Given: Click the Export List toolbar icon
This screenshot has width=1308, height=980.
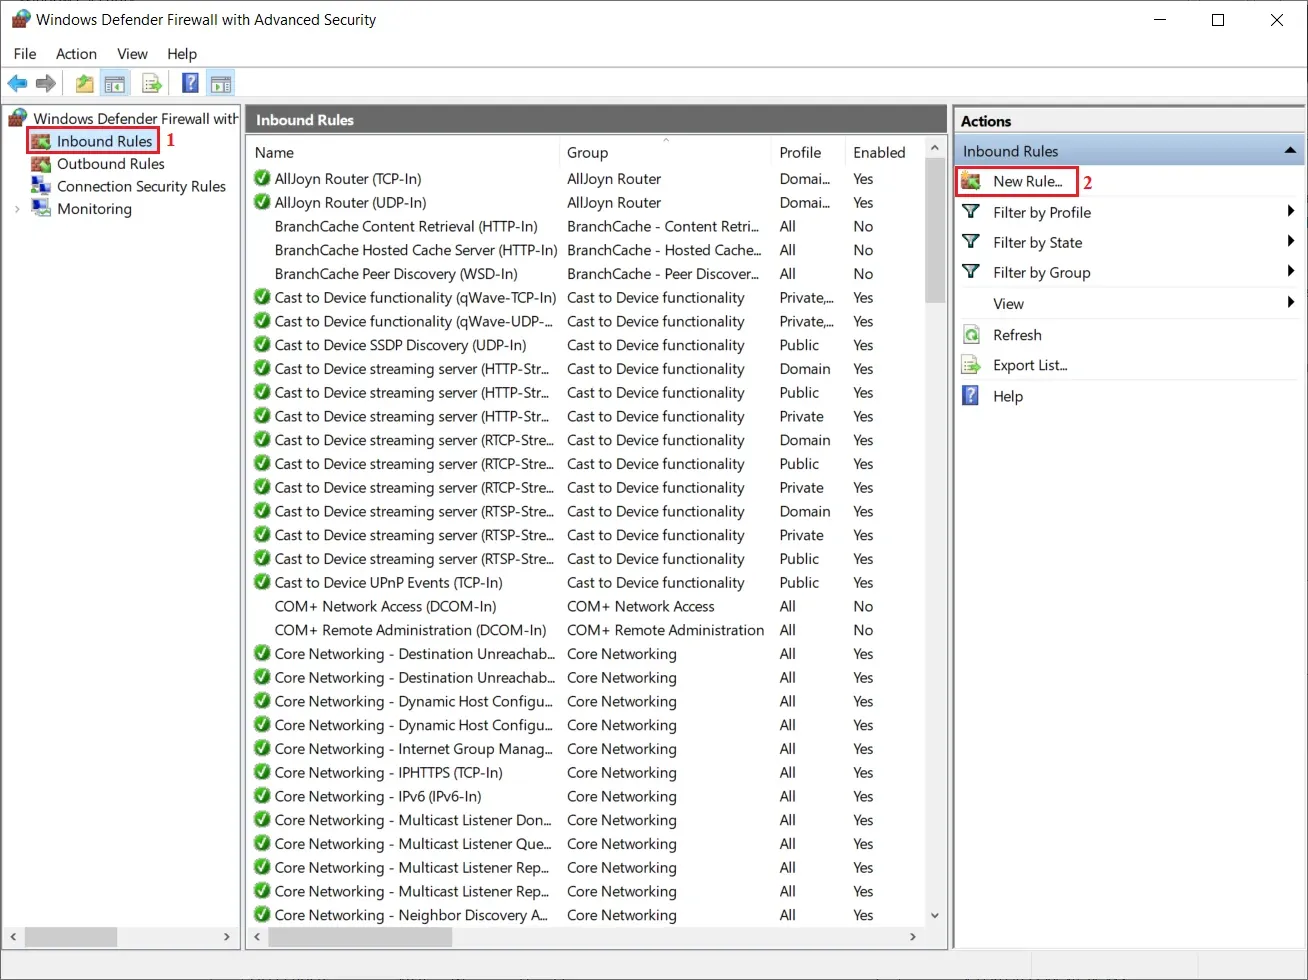Looking at the screenshot, I should [152, 84].
